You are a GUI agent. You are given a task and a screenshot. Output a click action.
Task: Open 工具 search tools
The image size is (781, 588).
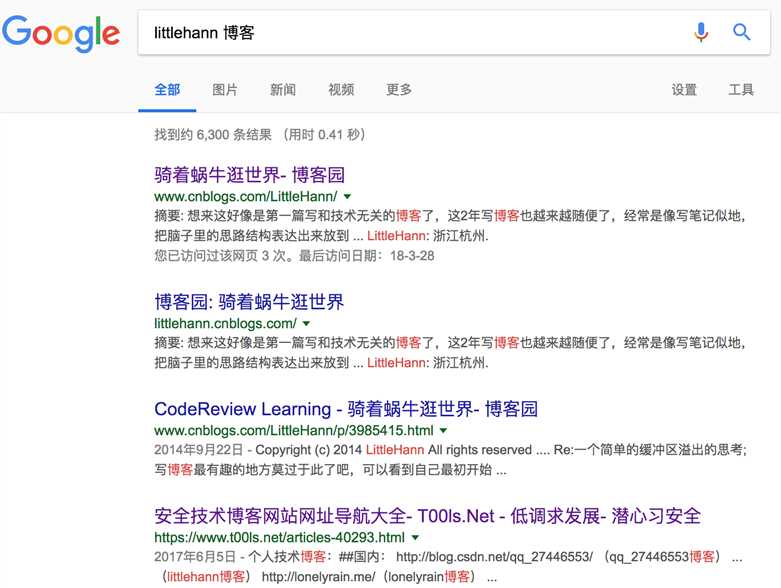(x=741, y=90)
